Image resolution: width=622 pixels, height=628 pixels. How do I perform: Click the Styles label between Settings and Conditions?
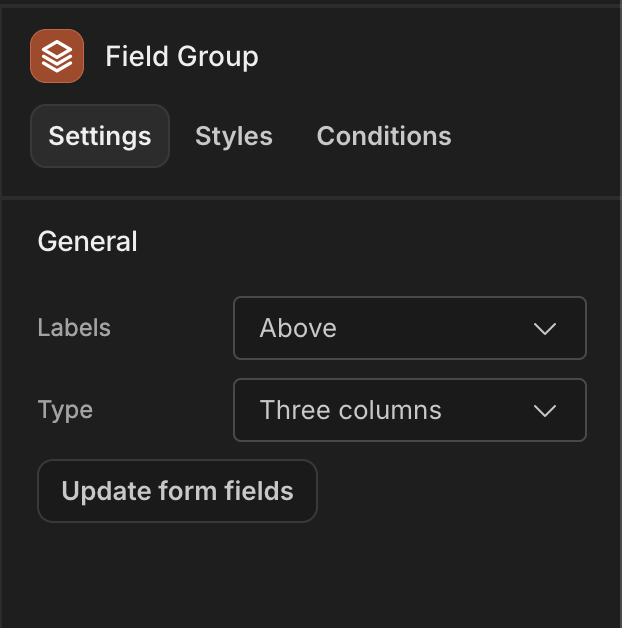(x=234, y=136)
